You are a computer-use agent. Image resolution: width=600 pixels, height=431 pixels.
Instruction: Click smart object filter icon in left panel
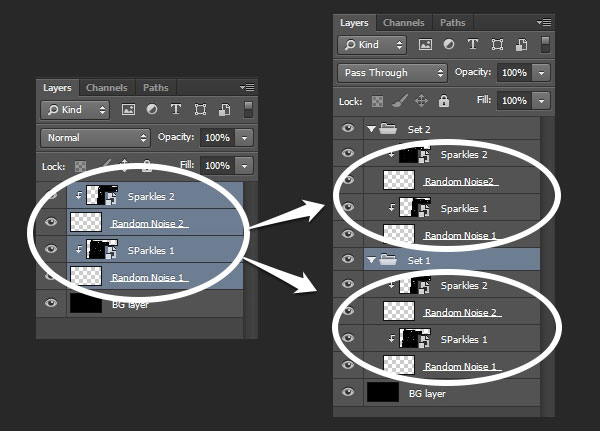(224, 110)
